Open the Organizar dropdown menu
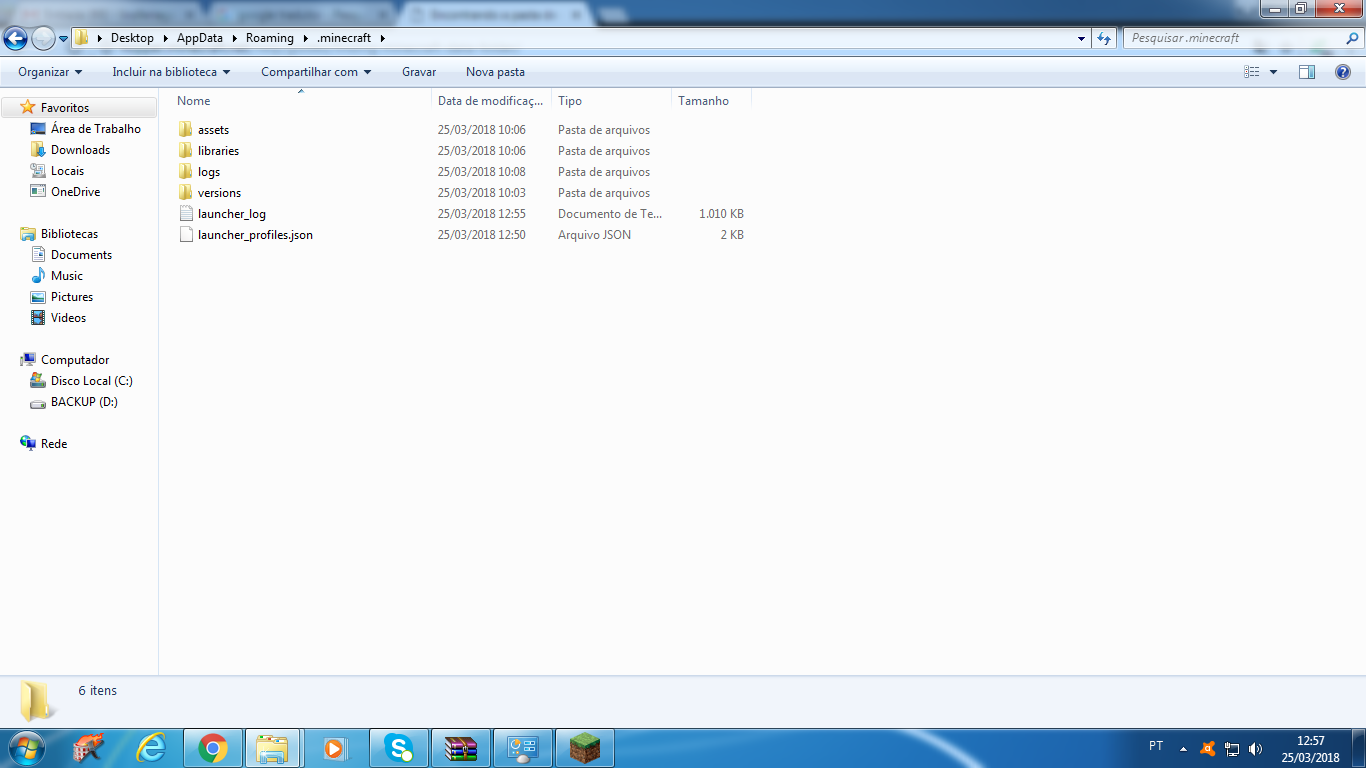Screen dimensions: 1366x768 pos(50,72)
